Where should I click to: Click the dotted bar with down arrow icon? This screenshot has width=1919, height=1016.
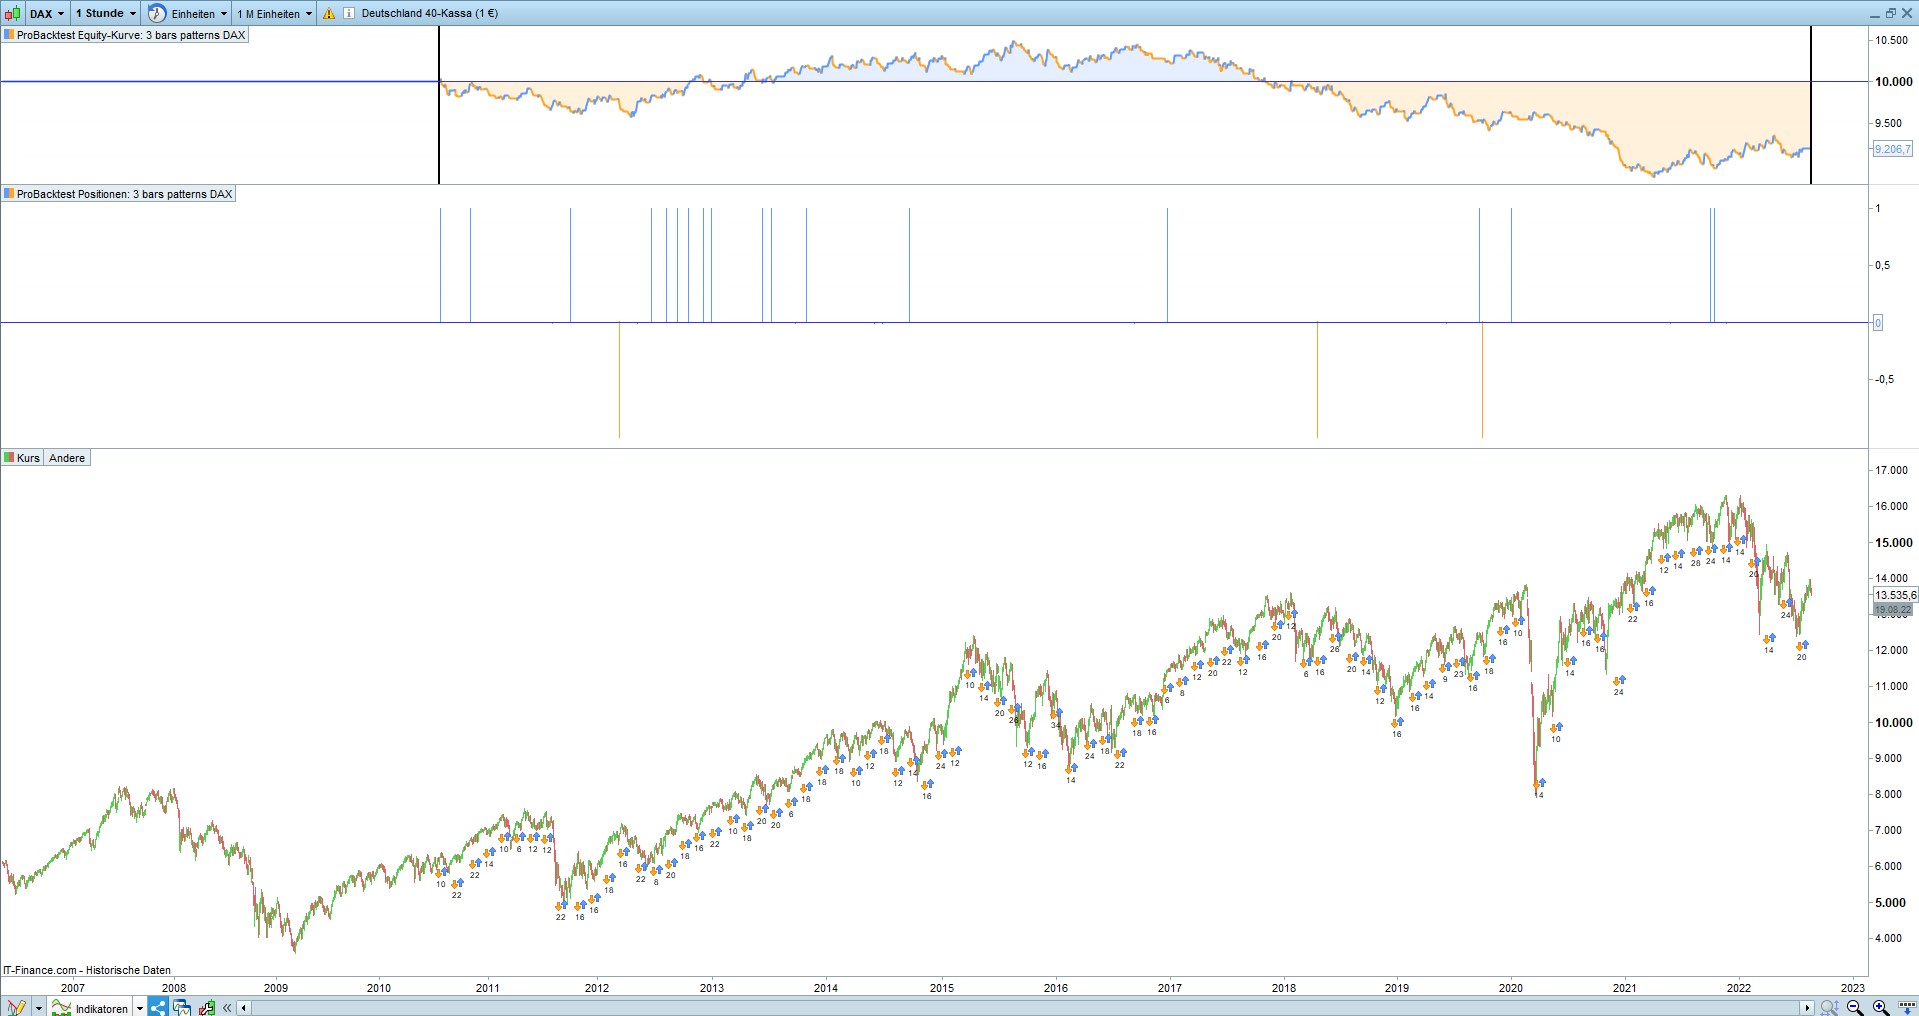point(1905,1007)
